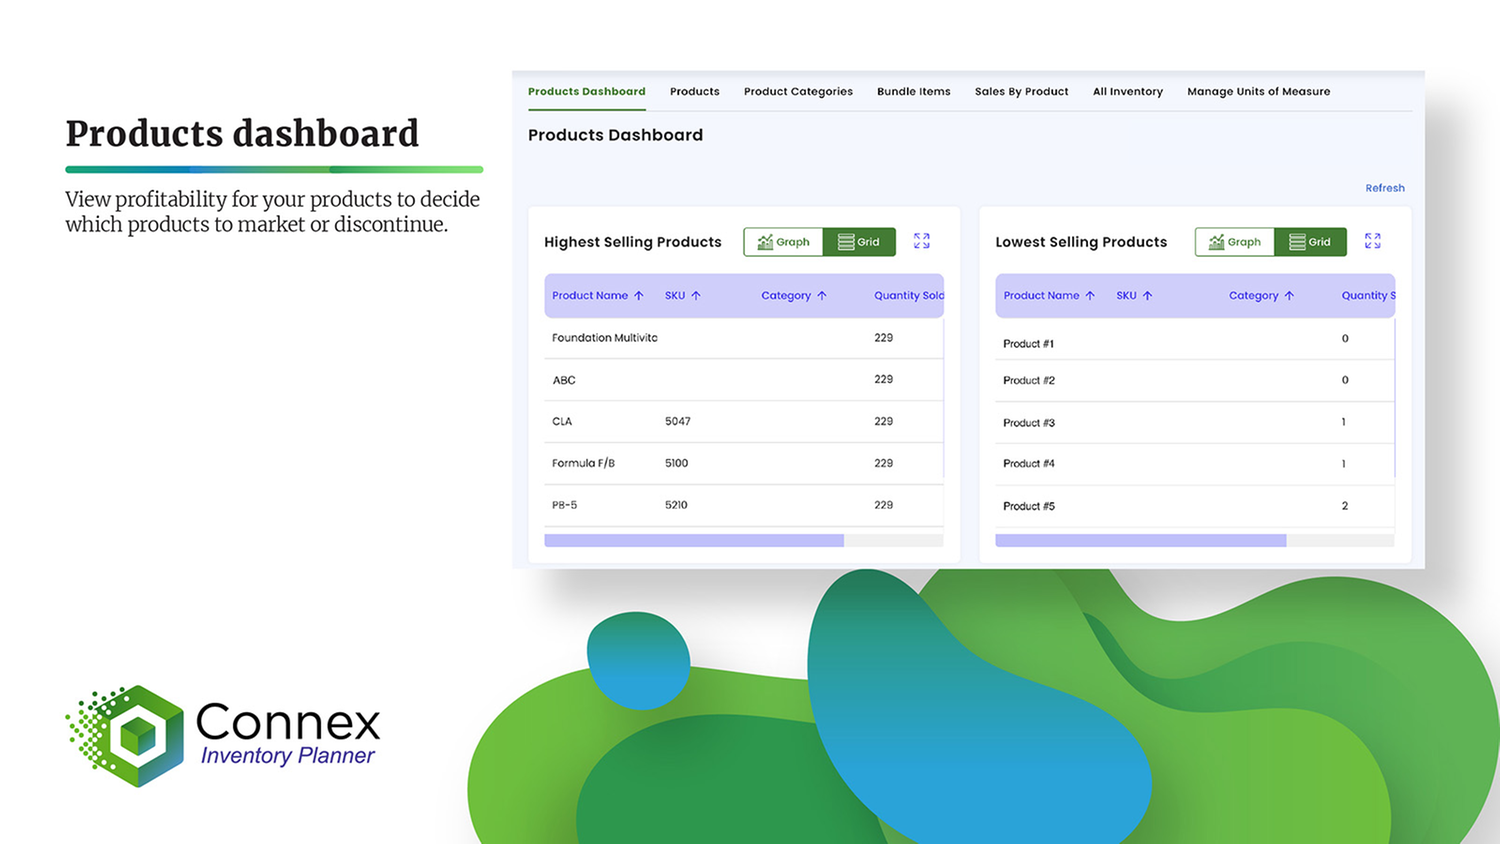Screen dimensions: 1500x844
Task: Expand the Highest Selling Products panel to fullscreen
Action: 922,241
